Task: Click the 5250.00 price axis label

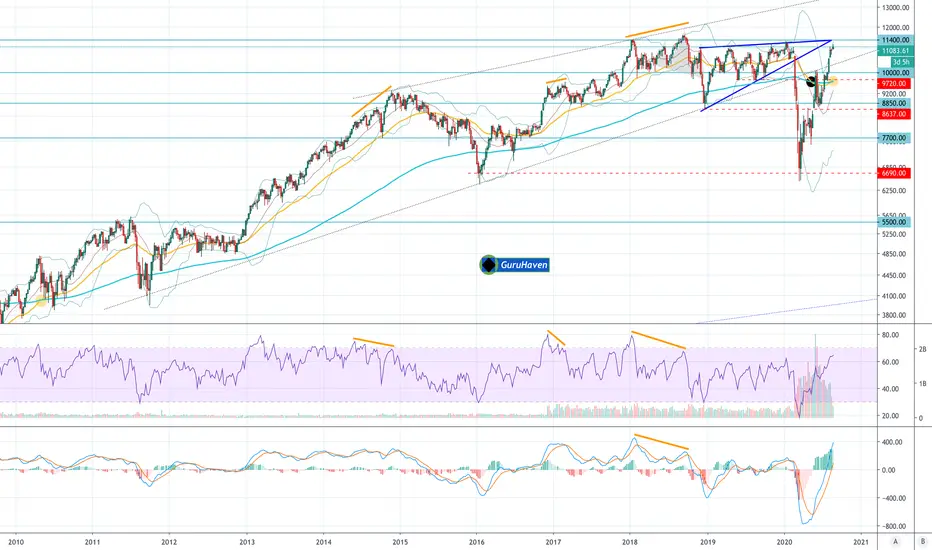Action: point(895,234)
